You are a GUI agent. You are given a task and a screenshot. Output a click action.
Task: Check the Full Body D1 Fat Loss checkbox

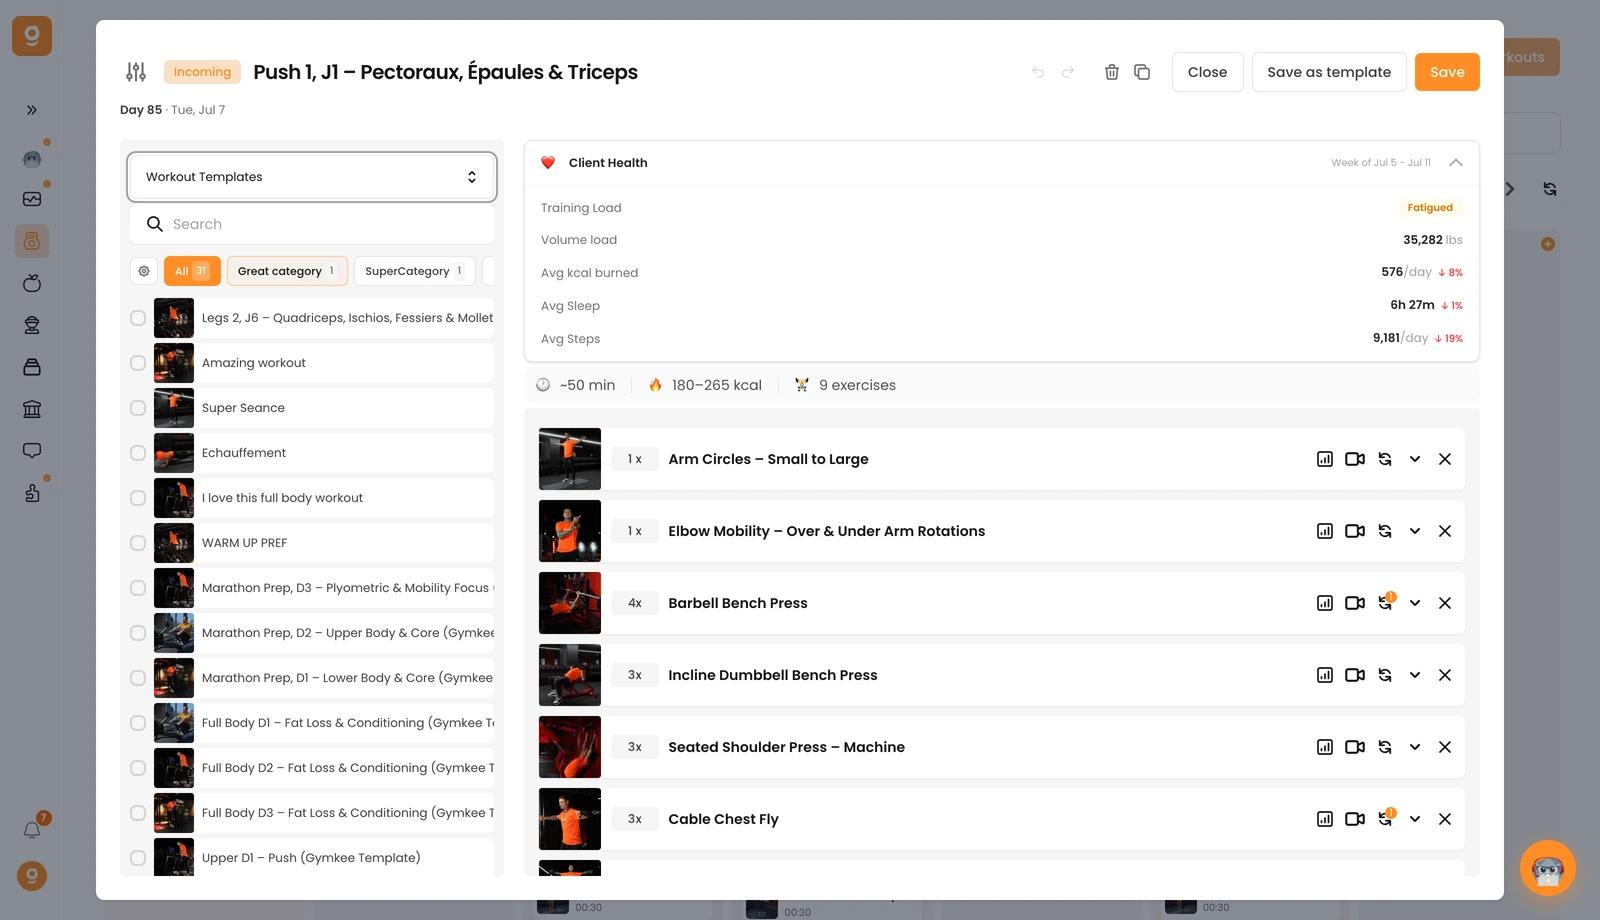click(x=138, y=723)
